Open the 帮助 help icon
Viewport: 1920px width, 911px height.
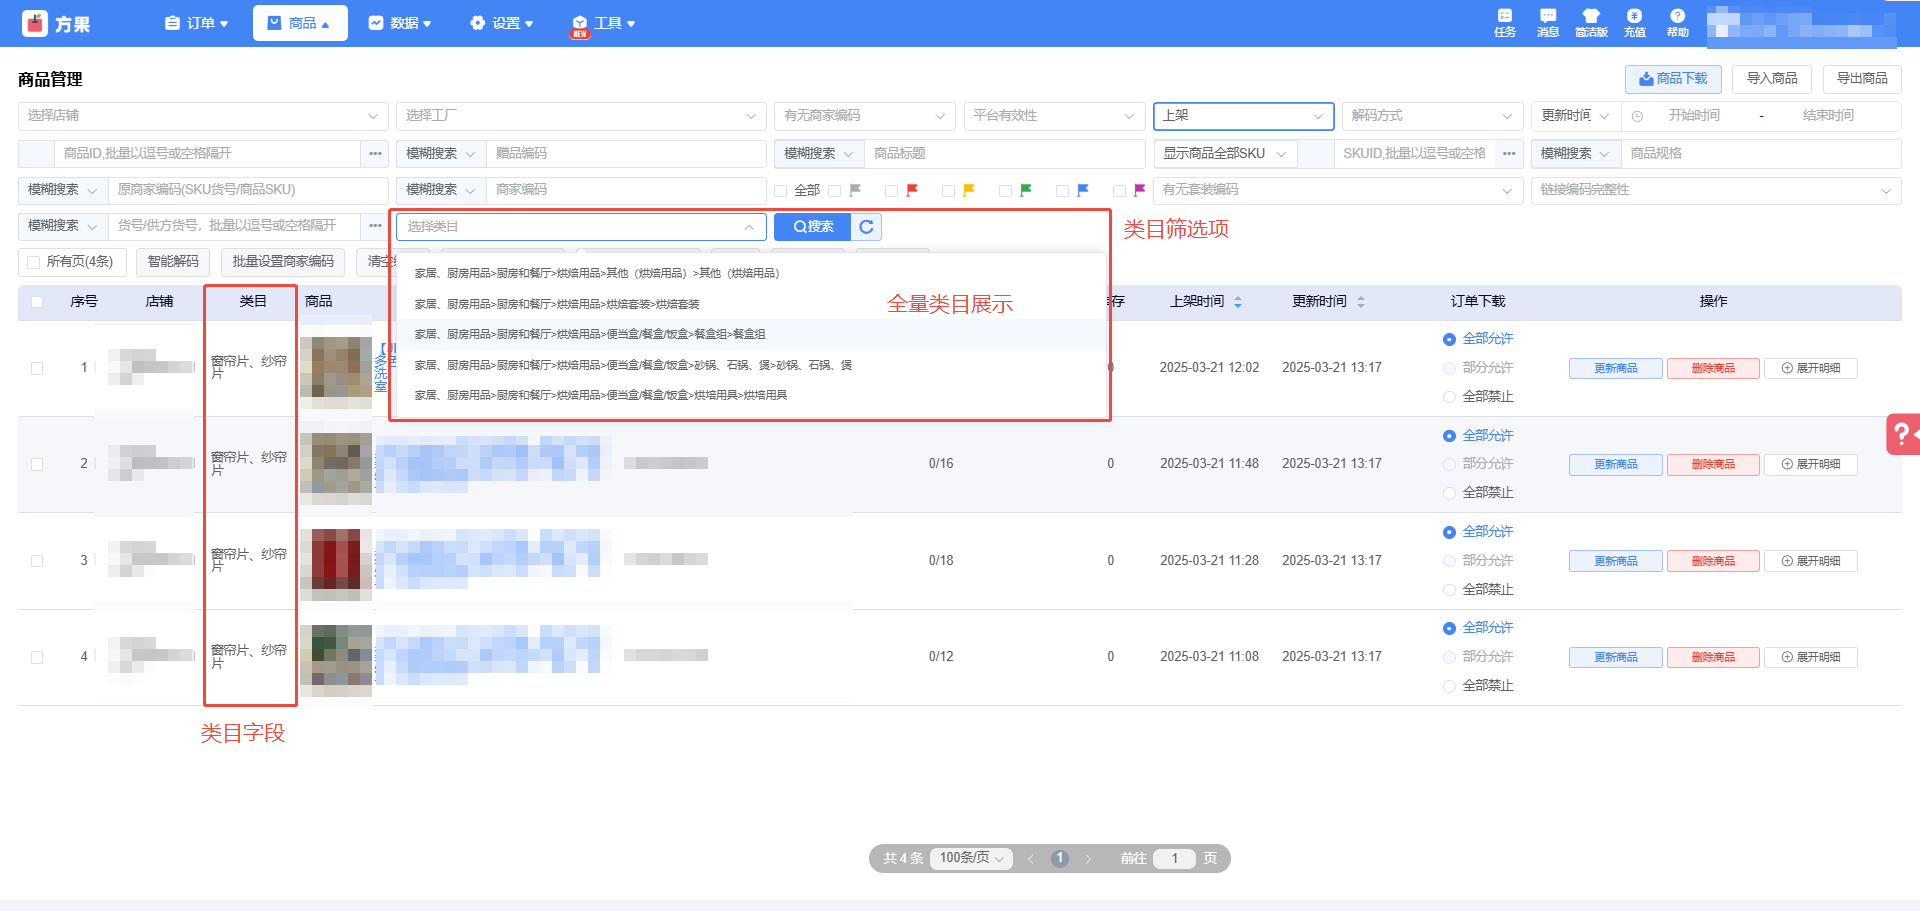[1677, 22]
